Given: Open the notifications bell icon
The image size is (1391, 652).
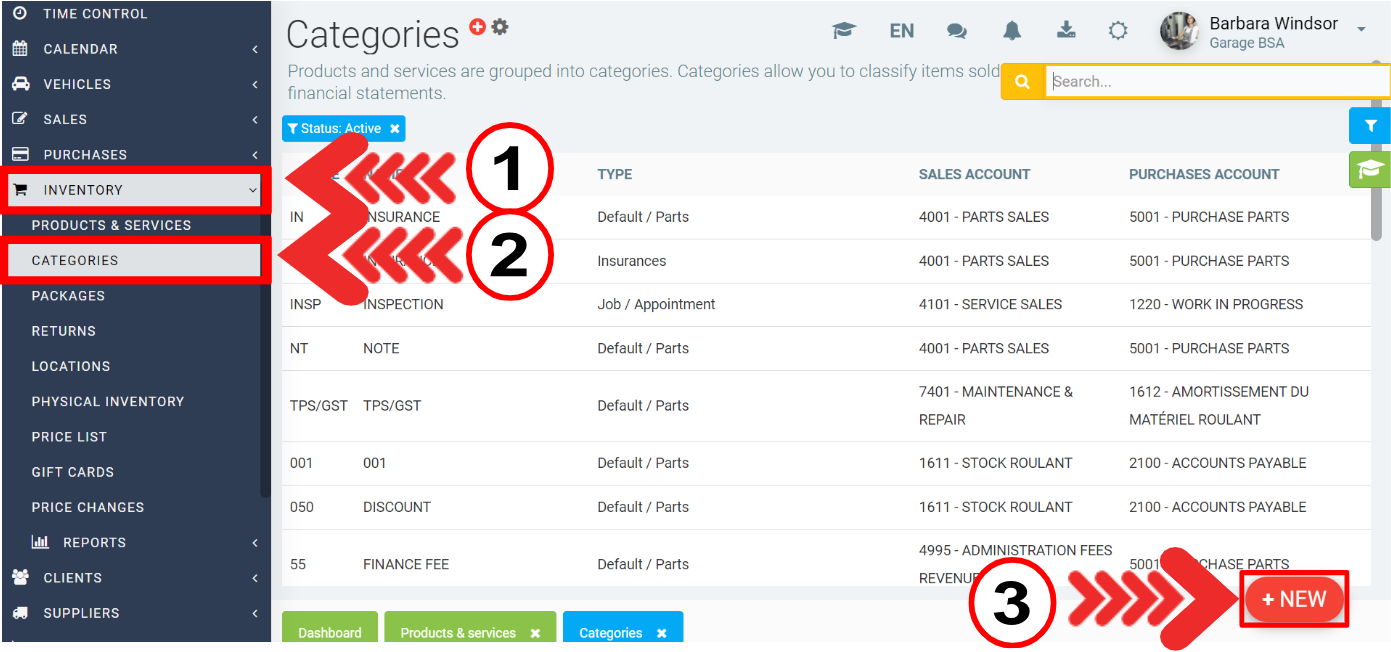Looking at the screenshot, I should click(x=1012, y=31).
